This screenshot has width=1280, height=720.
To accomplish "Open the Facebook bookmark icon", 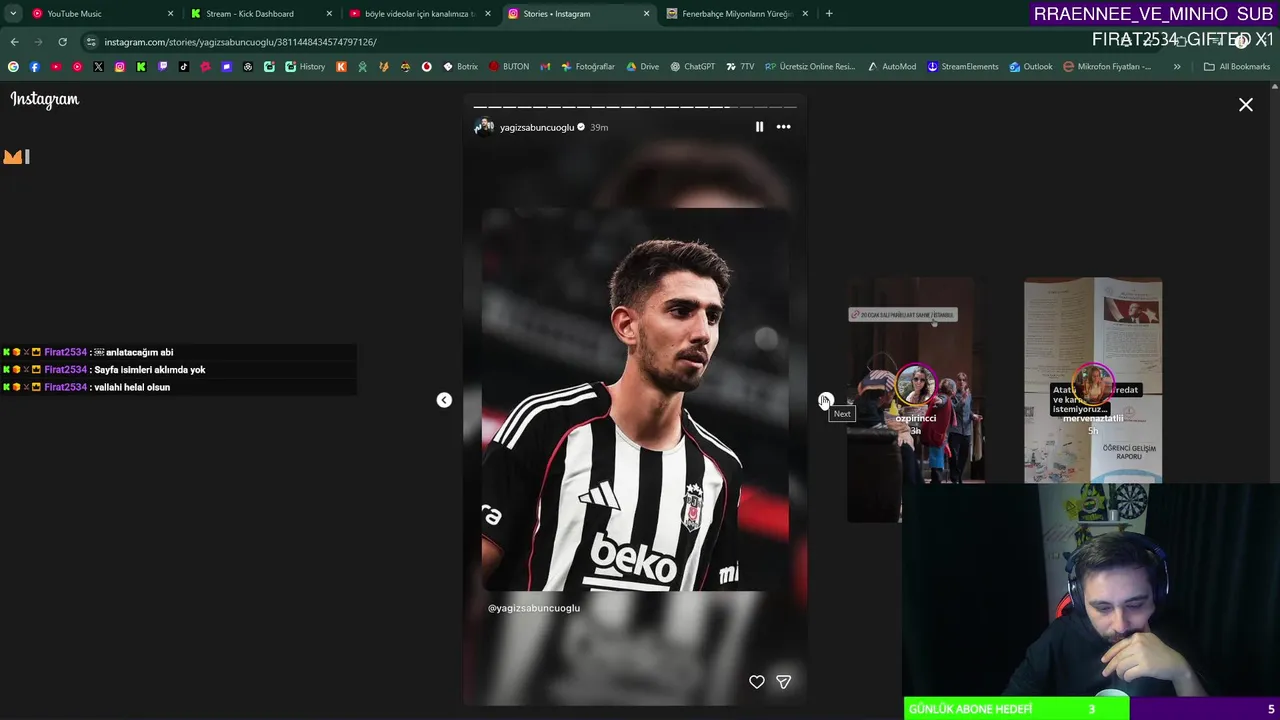I will pos(35,67).
